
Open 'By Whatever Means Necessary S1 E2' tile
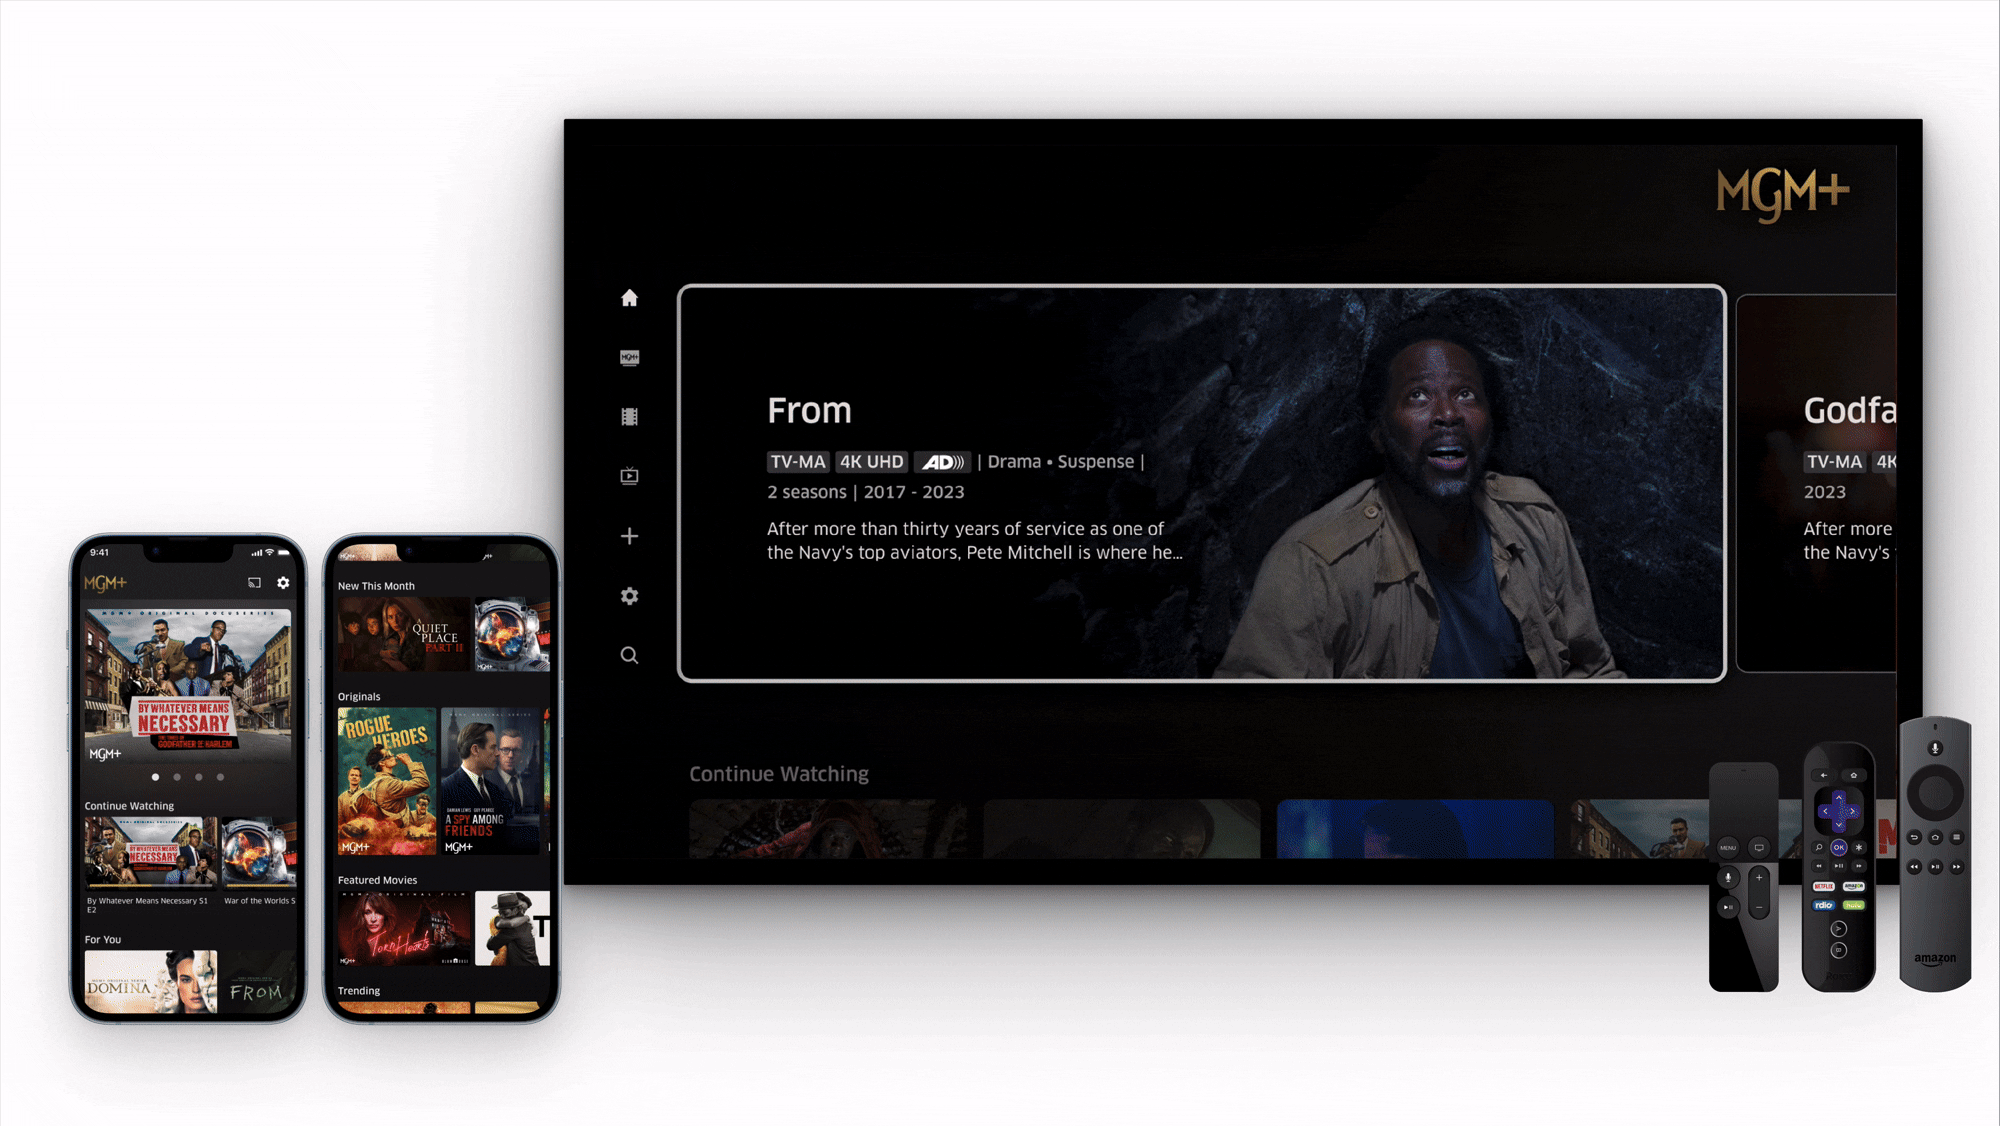point(150,853)
